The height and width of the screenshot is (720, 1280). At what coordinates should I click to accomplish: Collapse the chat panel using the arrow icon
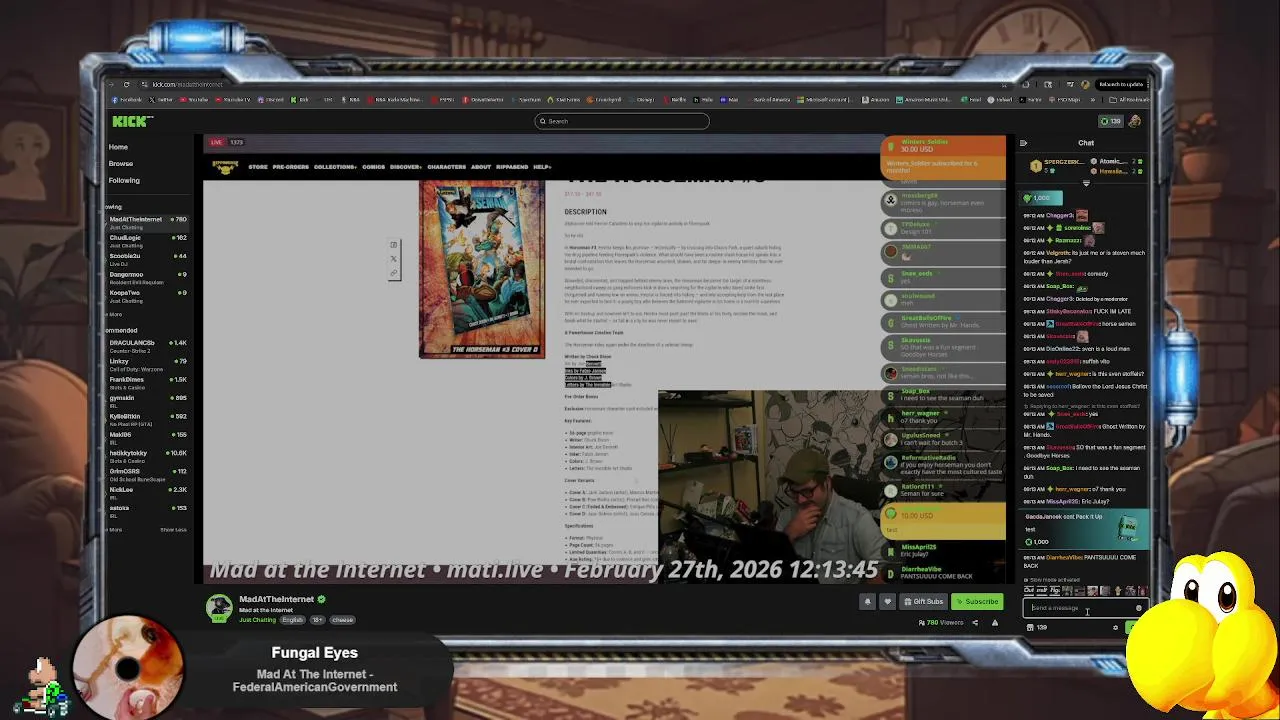(1023, 143)
